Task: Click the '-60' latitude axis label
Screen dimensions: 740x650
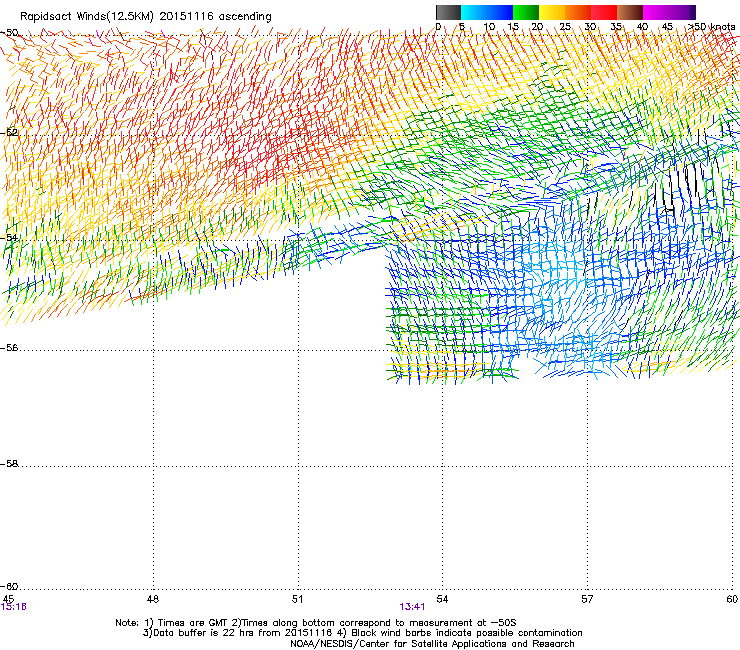Action: (x=9, y=587)
